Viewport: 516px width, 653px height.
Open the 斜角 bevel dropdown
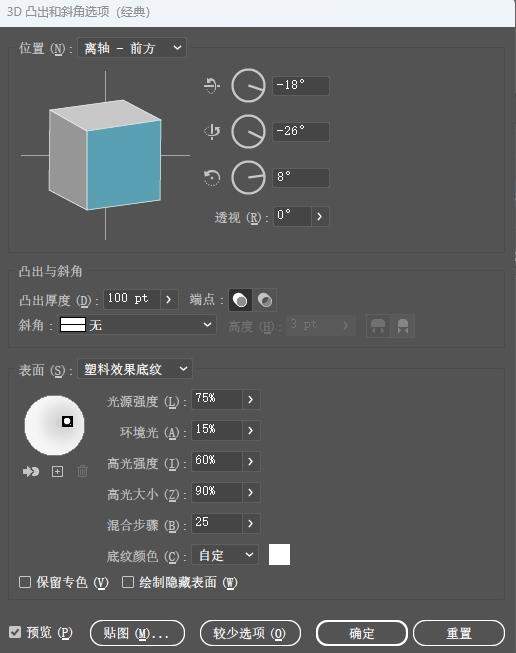pyautogui.click(x=137, y=324)
